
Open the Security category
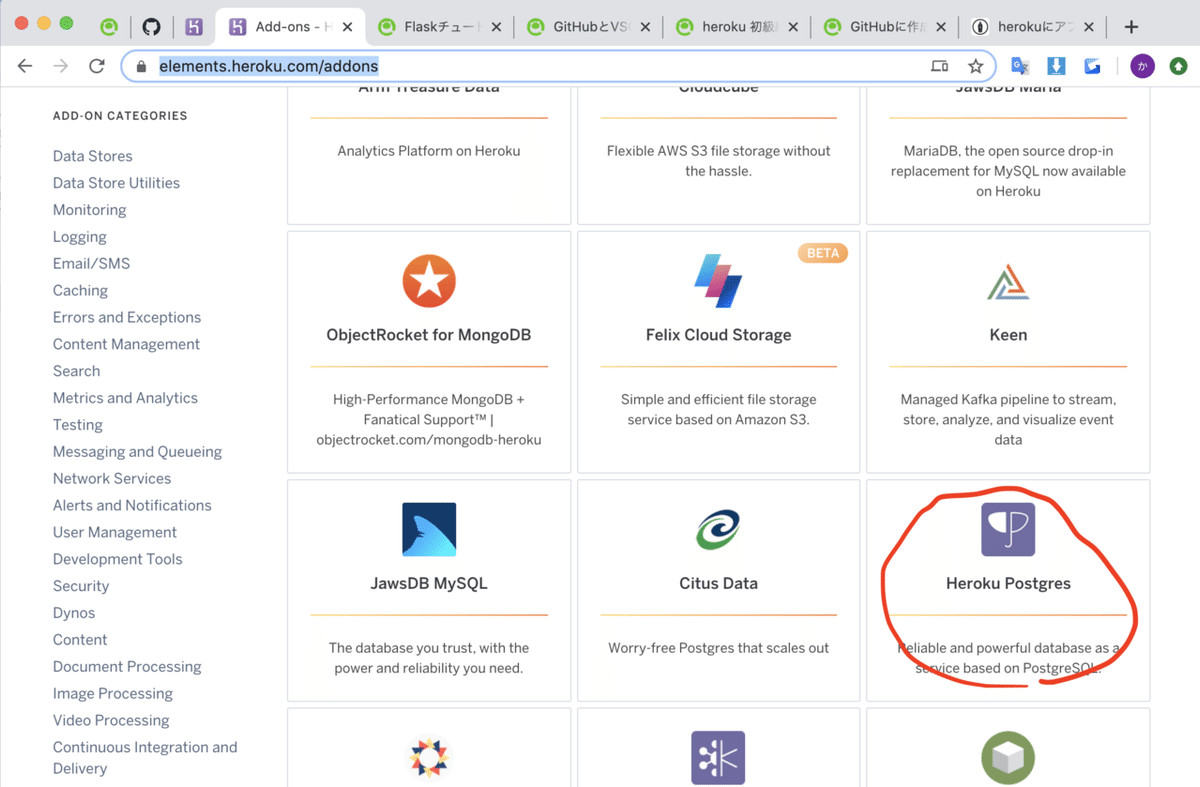(81, 587)
